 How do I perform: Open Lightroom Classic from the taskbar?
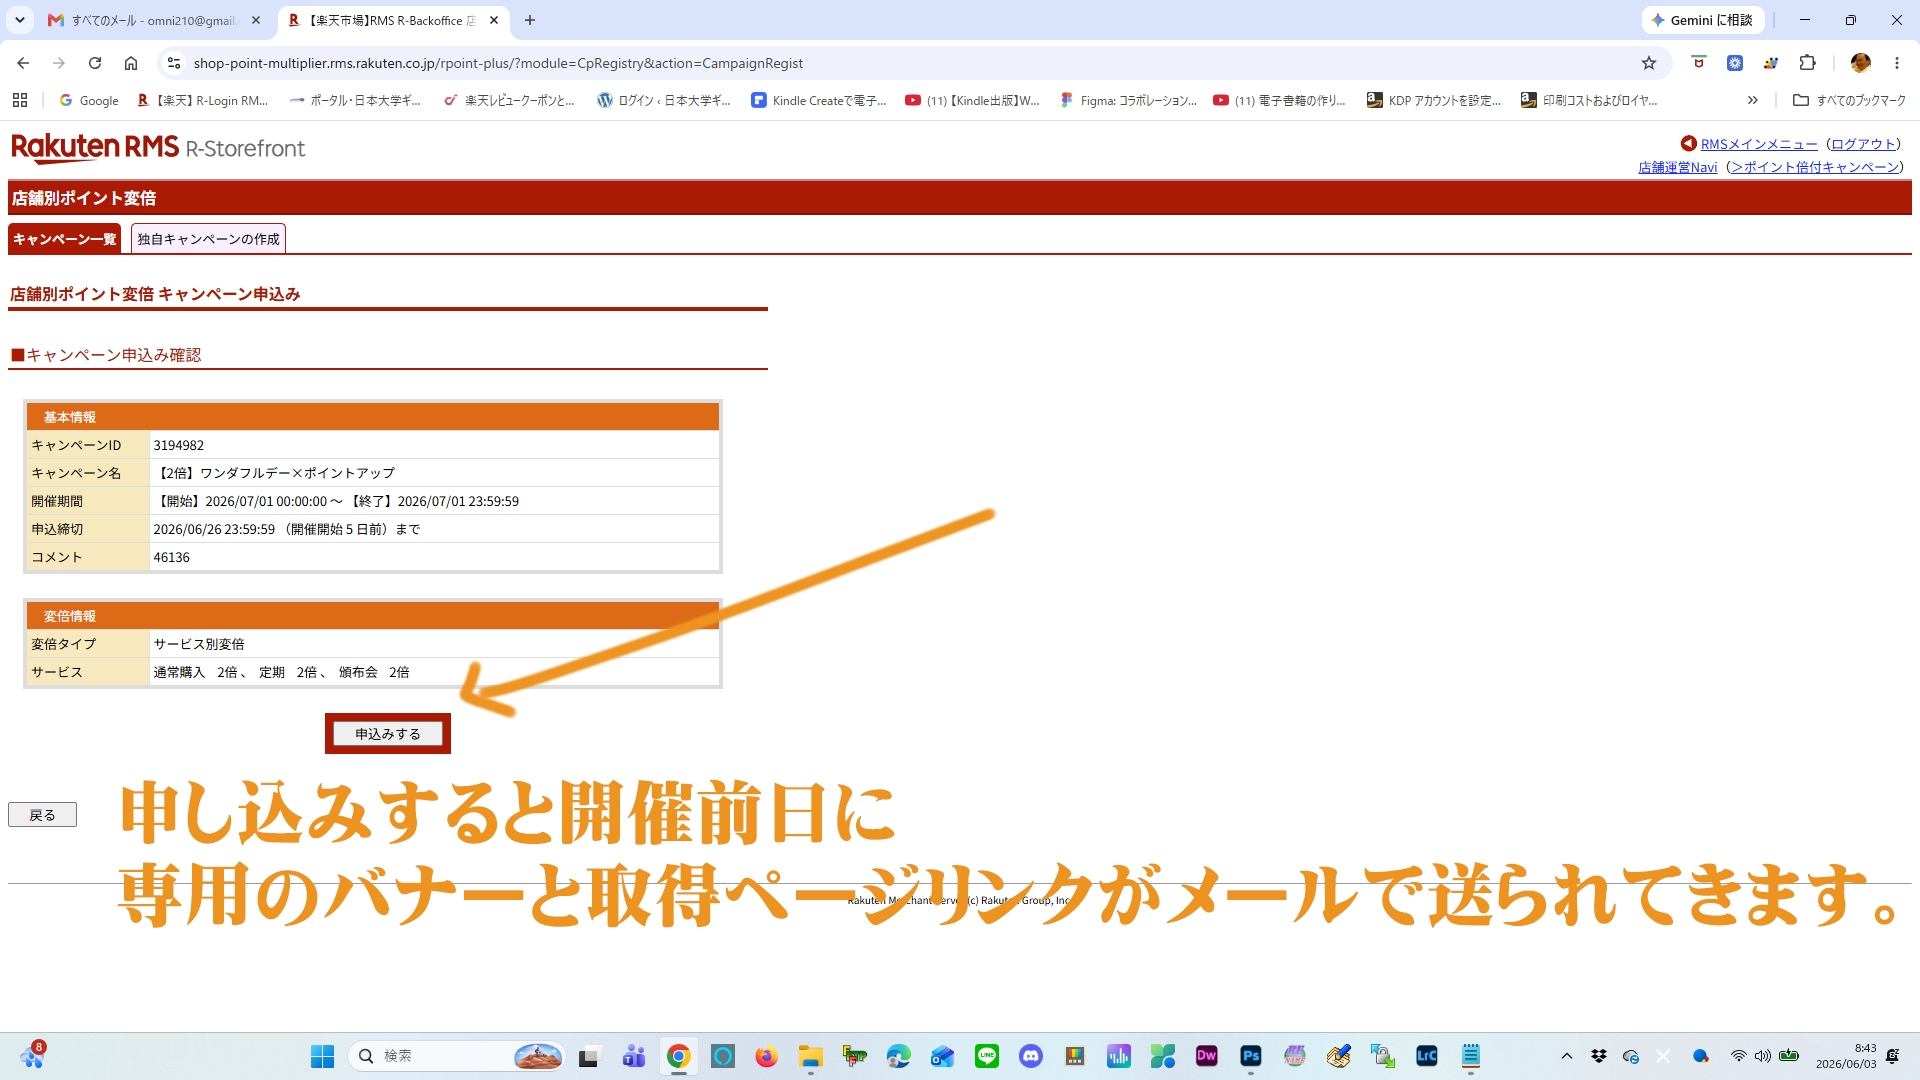tap(1426, 1056)
